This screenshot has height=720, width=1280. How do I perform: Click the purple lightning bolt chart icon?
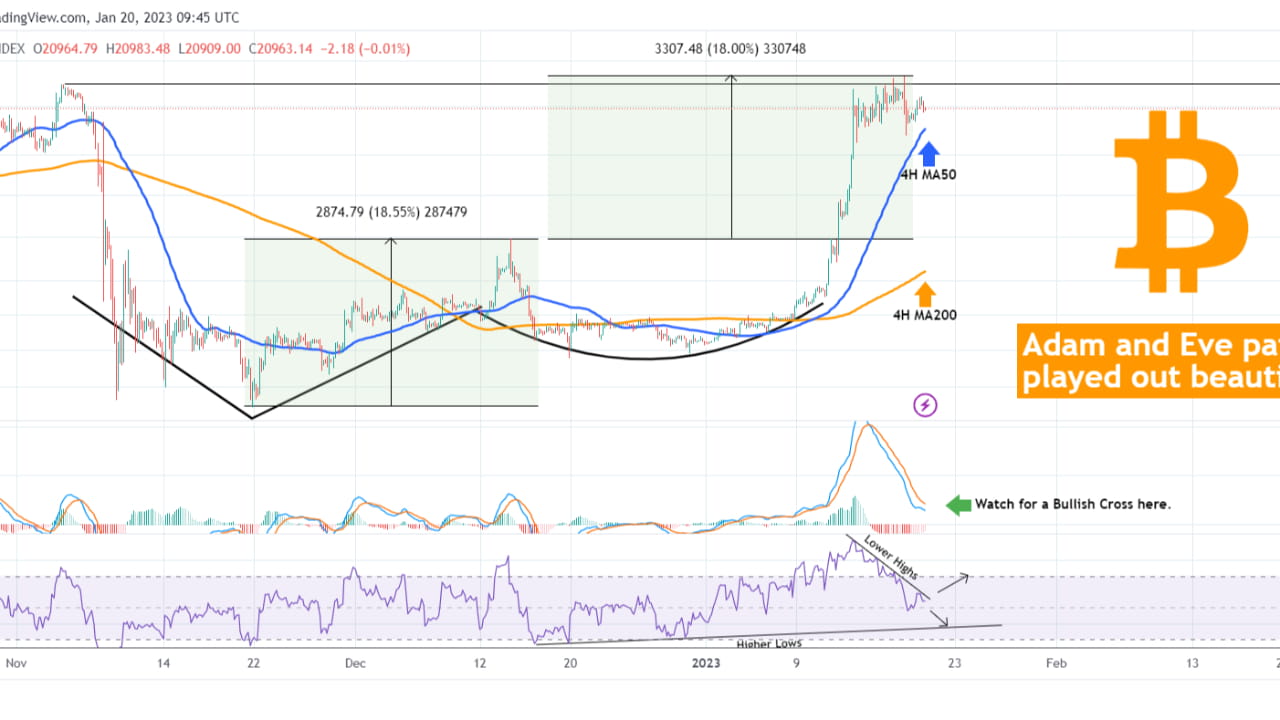(924, 405)
